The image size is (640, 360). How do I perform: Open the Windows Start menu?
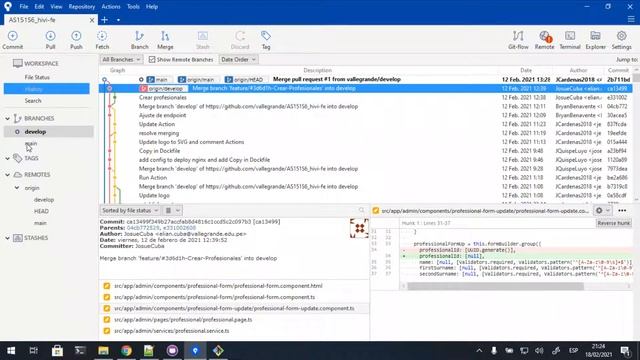pyautogui.click(x=11, y=351)
